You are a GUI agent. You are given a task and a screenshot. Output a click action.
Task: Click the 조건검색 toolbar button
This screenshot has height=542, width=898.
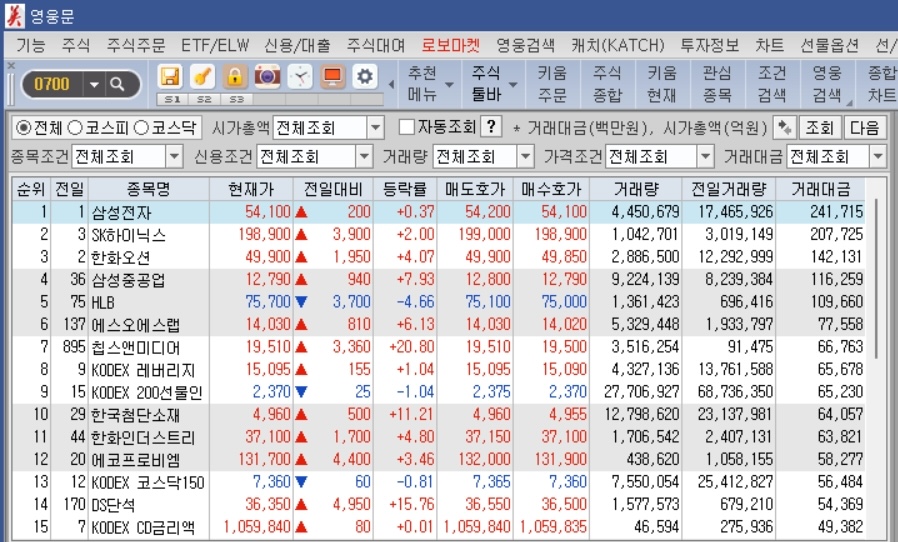click(772, 84)
